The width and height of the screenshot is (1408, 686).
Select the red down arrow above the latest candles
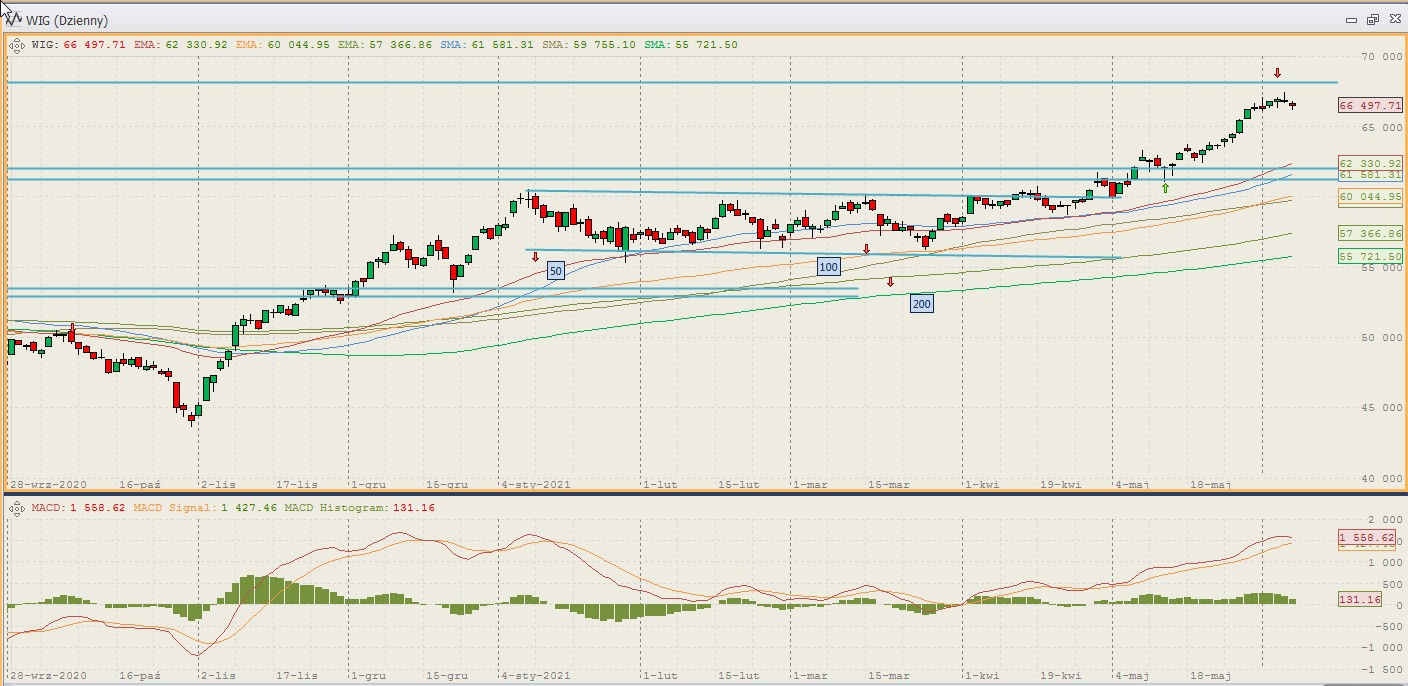pos(1277,73)
